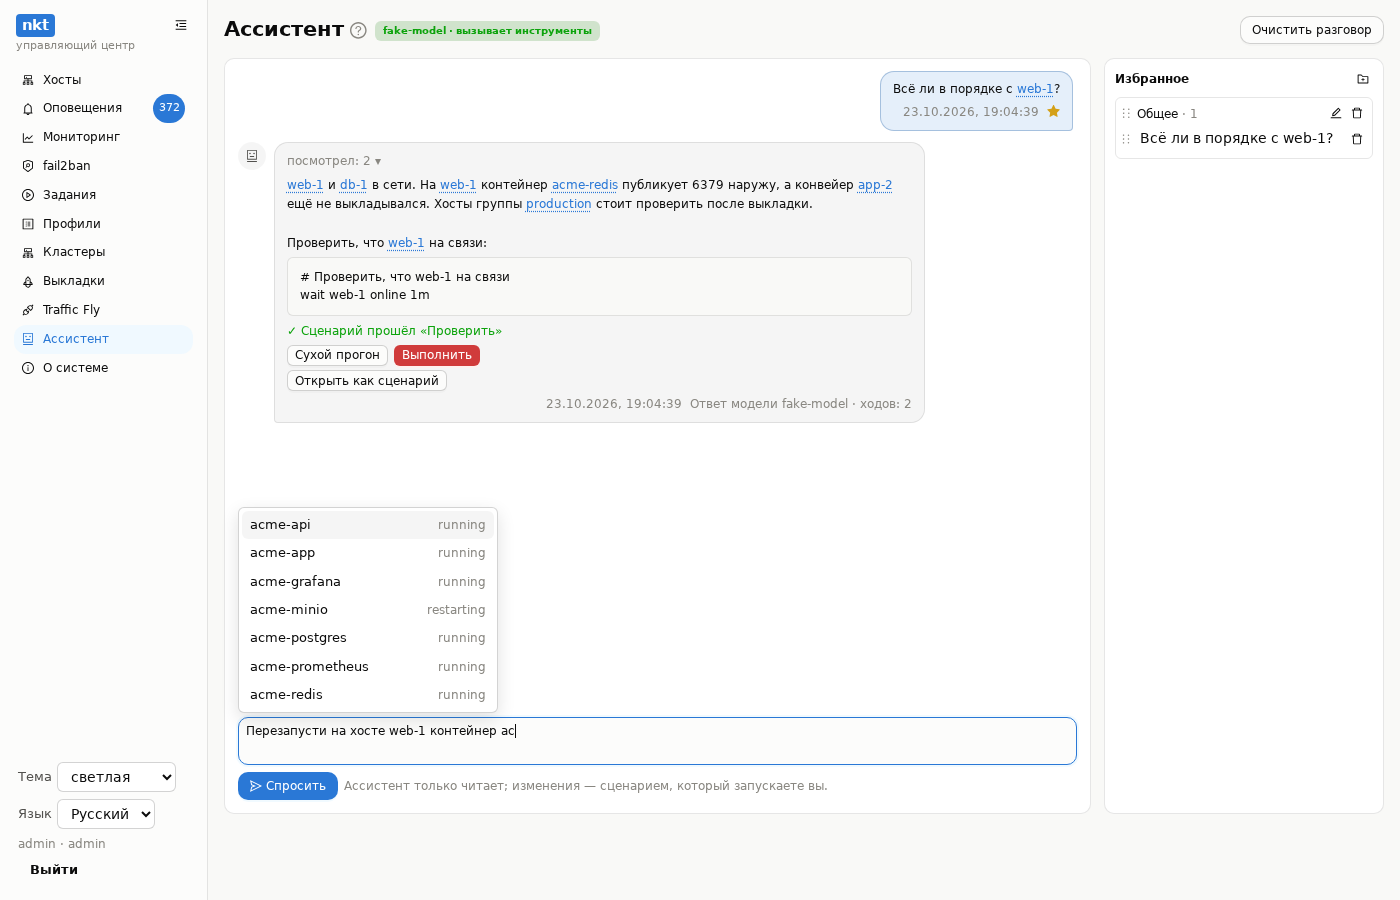Open the fail2ban section
Screen dimensions: 1400x900
104,166
